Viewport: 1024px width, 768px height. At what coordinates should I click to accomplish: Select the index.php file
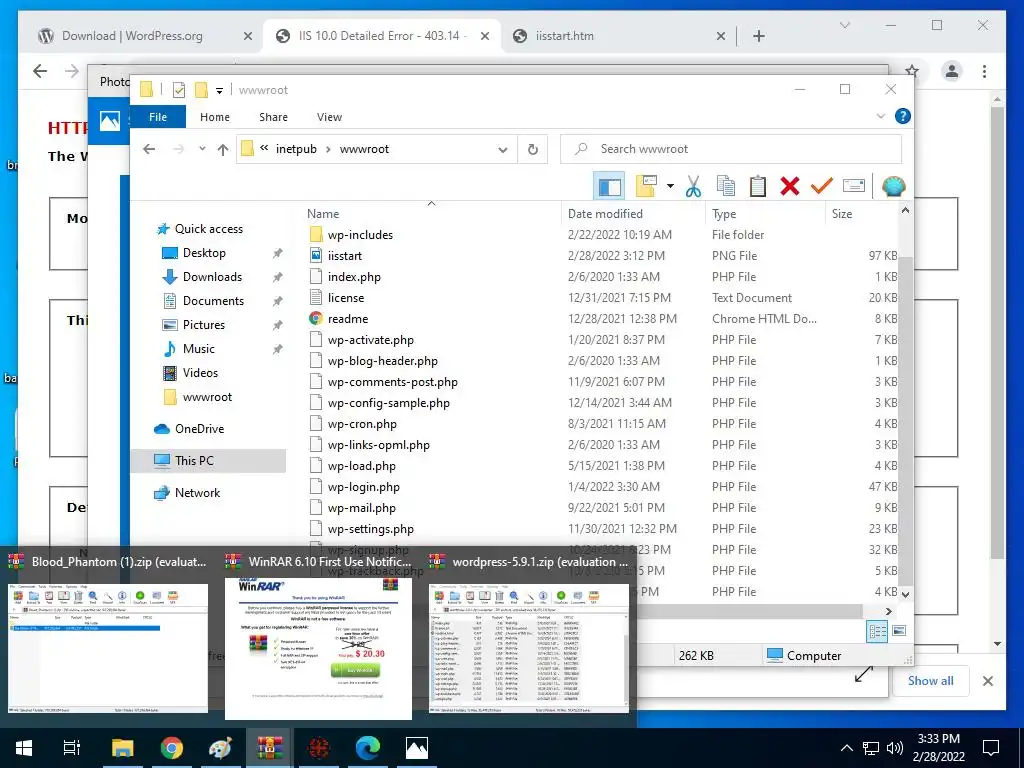(x=354, y=276)
